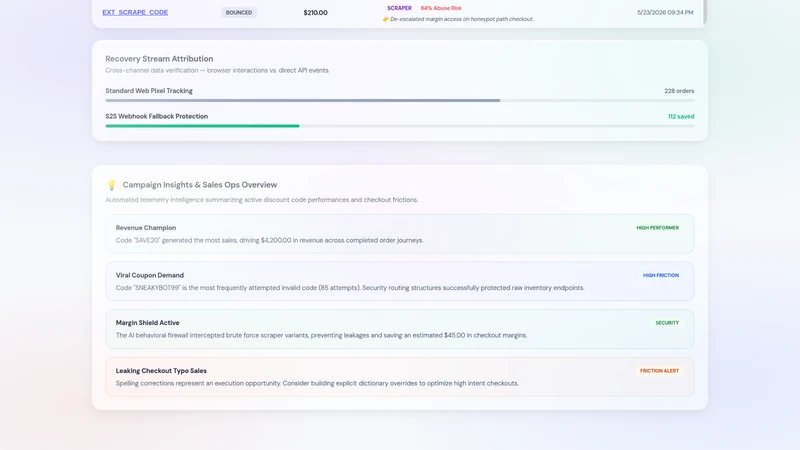The height and width of the screenshot is (450, 800).
Task: Click the Cross-channel data verification subtitle
Action: pyautogui.click(x=217, y=70)
